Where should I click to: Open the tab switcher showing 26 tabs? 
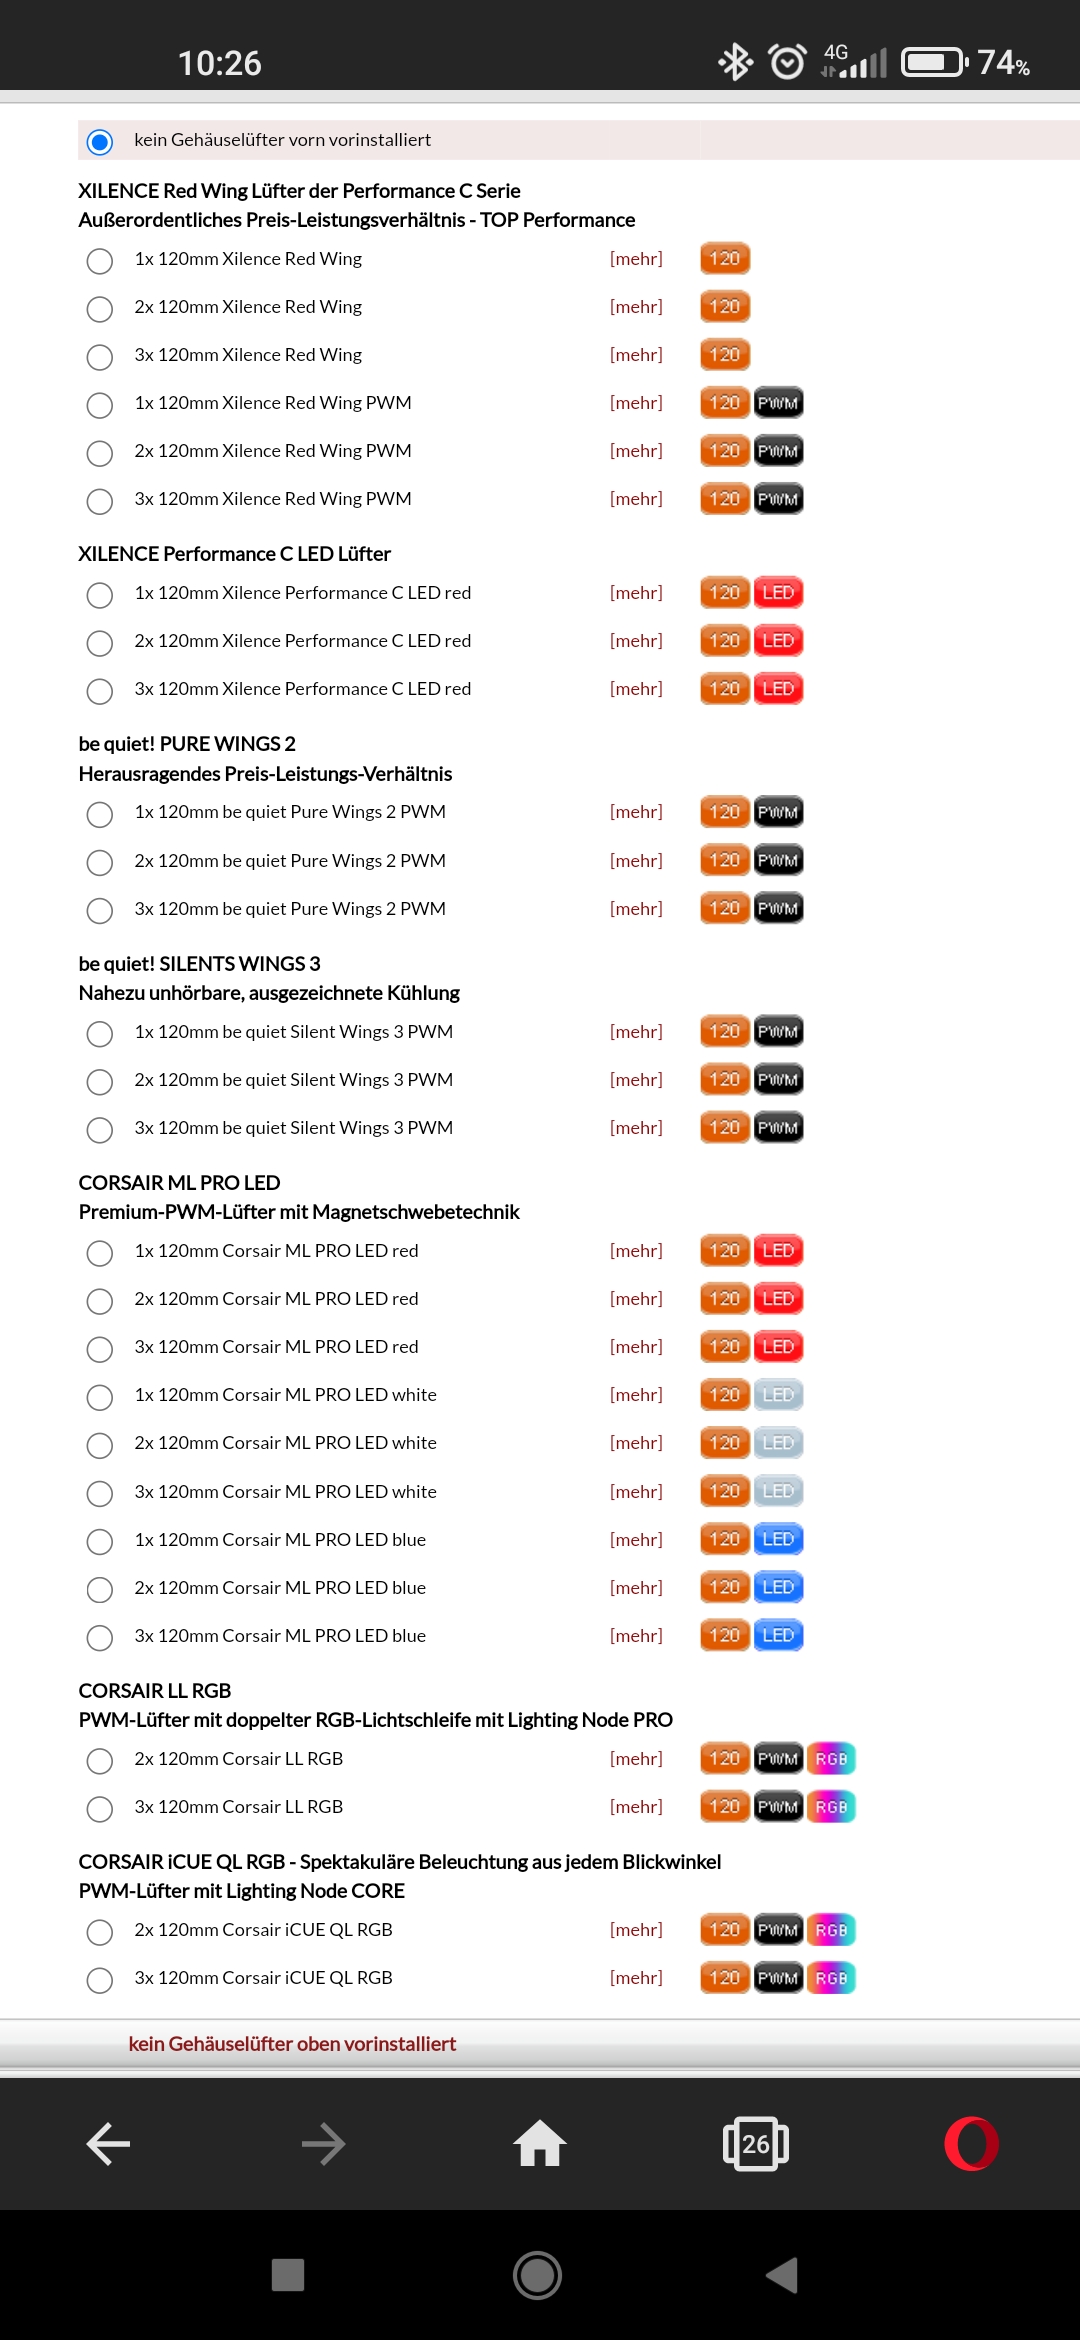click(756, 2144)
